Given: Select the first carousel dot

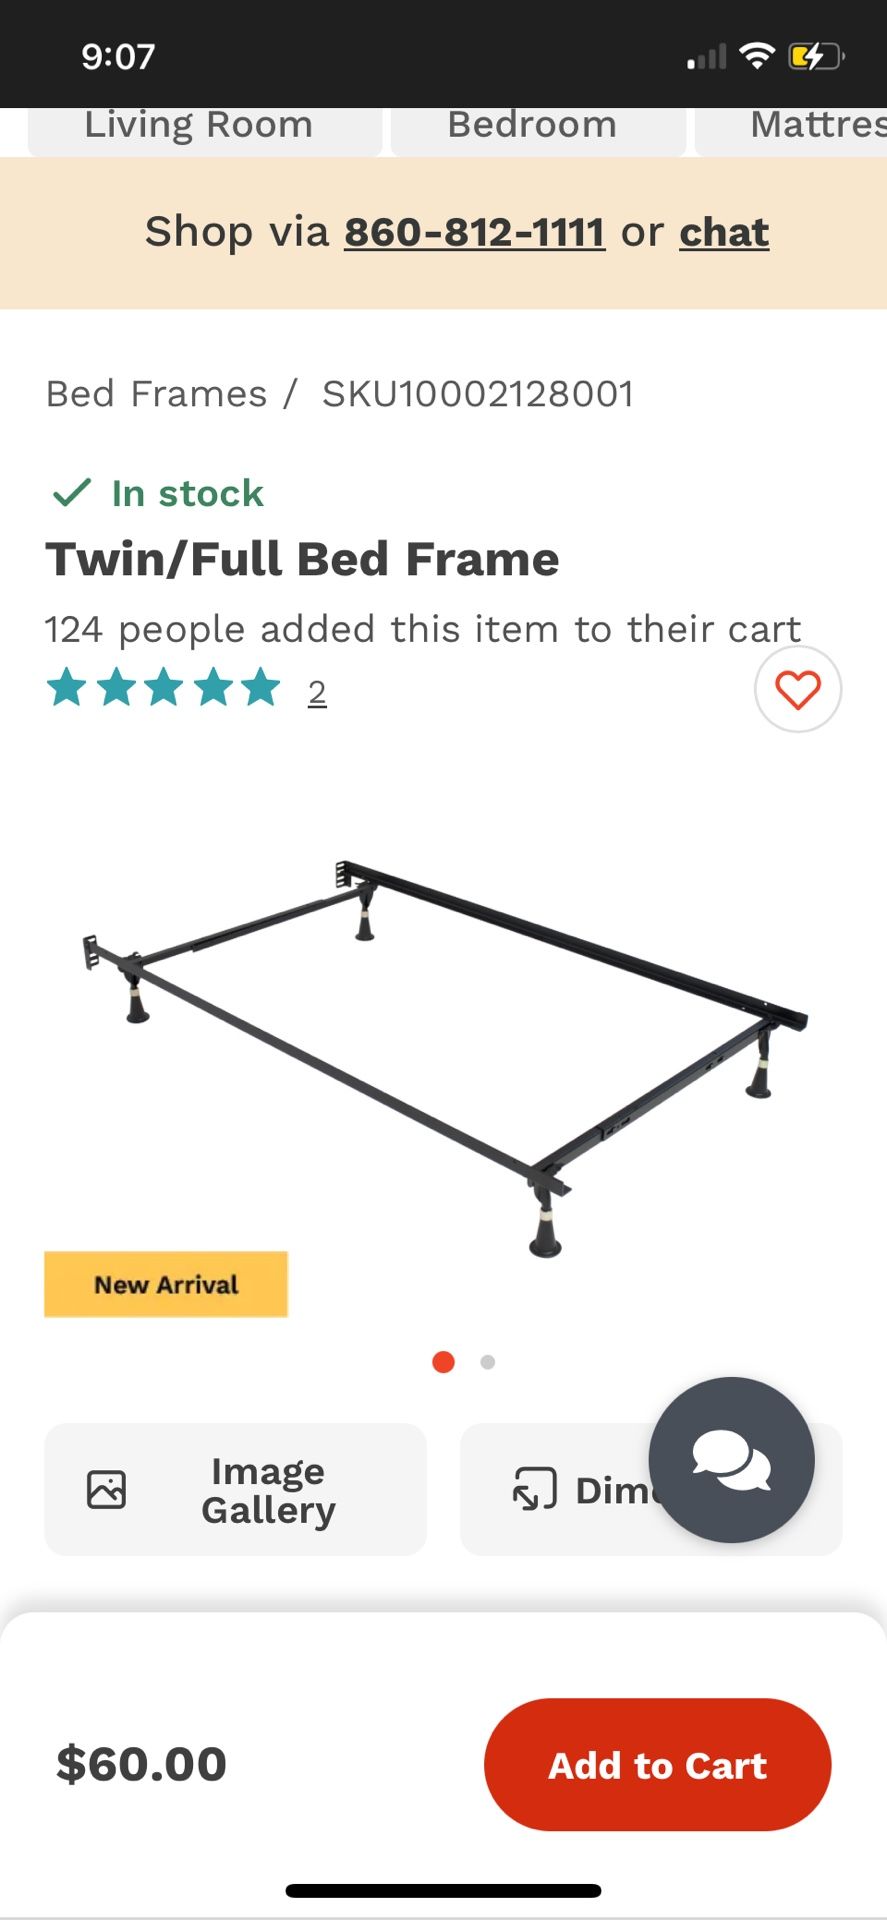Looking at the screenshot, I should click(x=443, y=1361).
